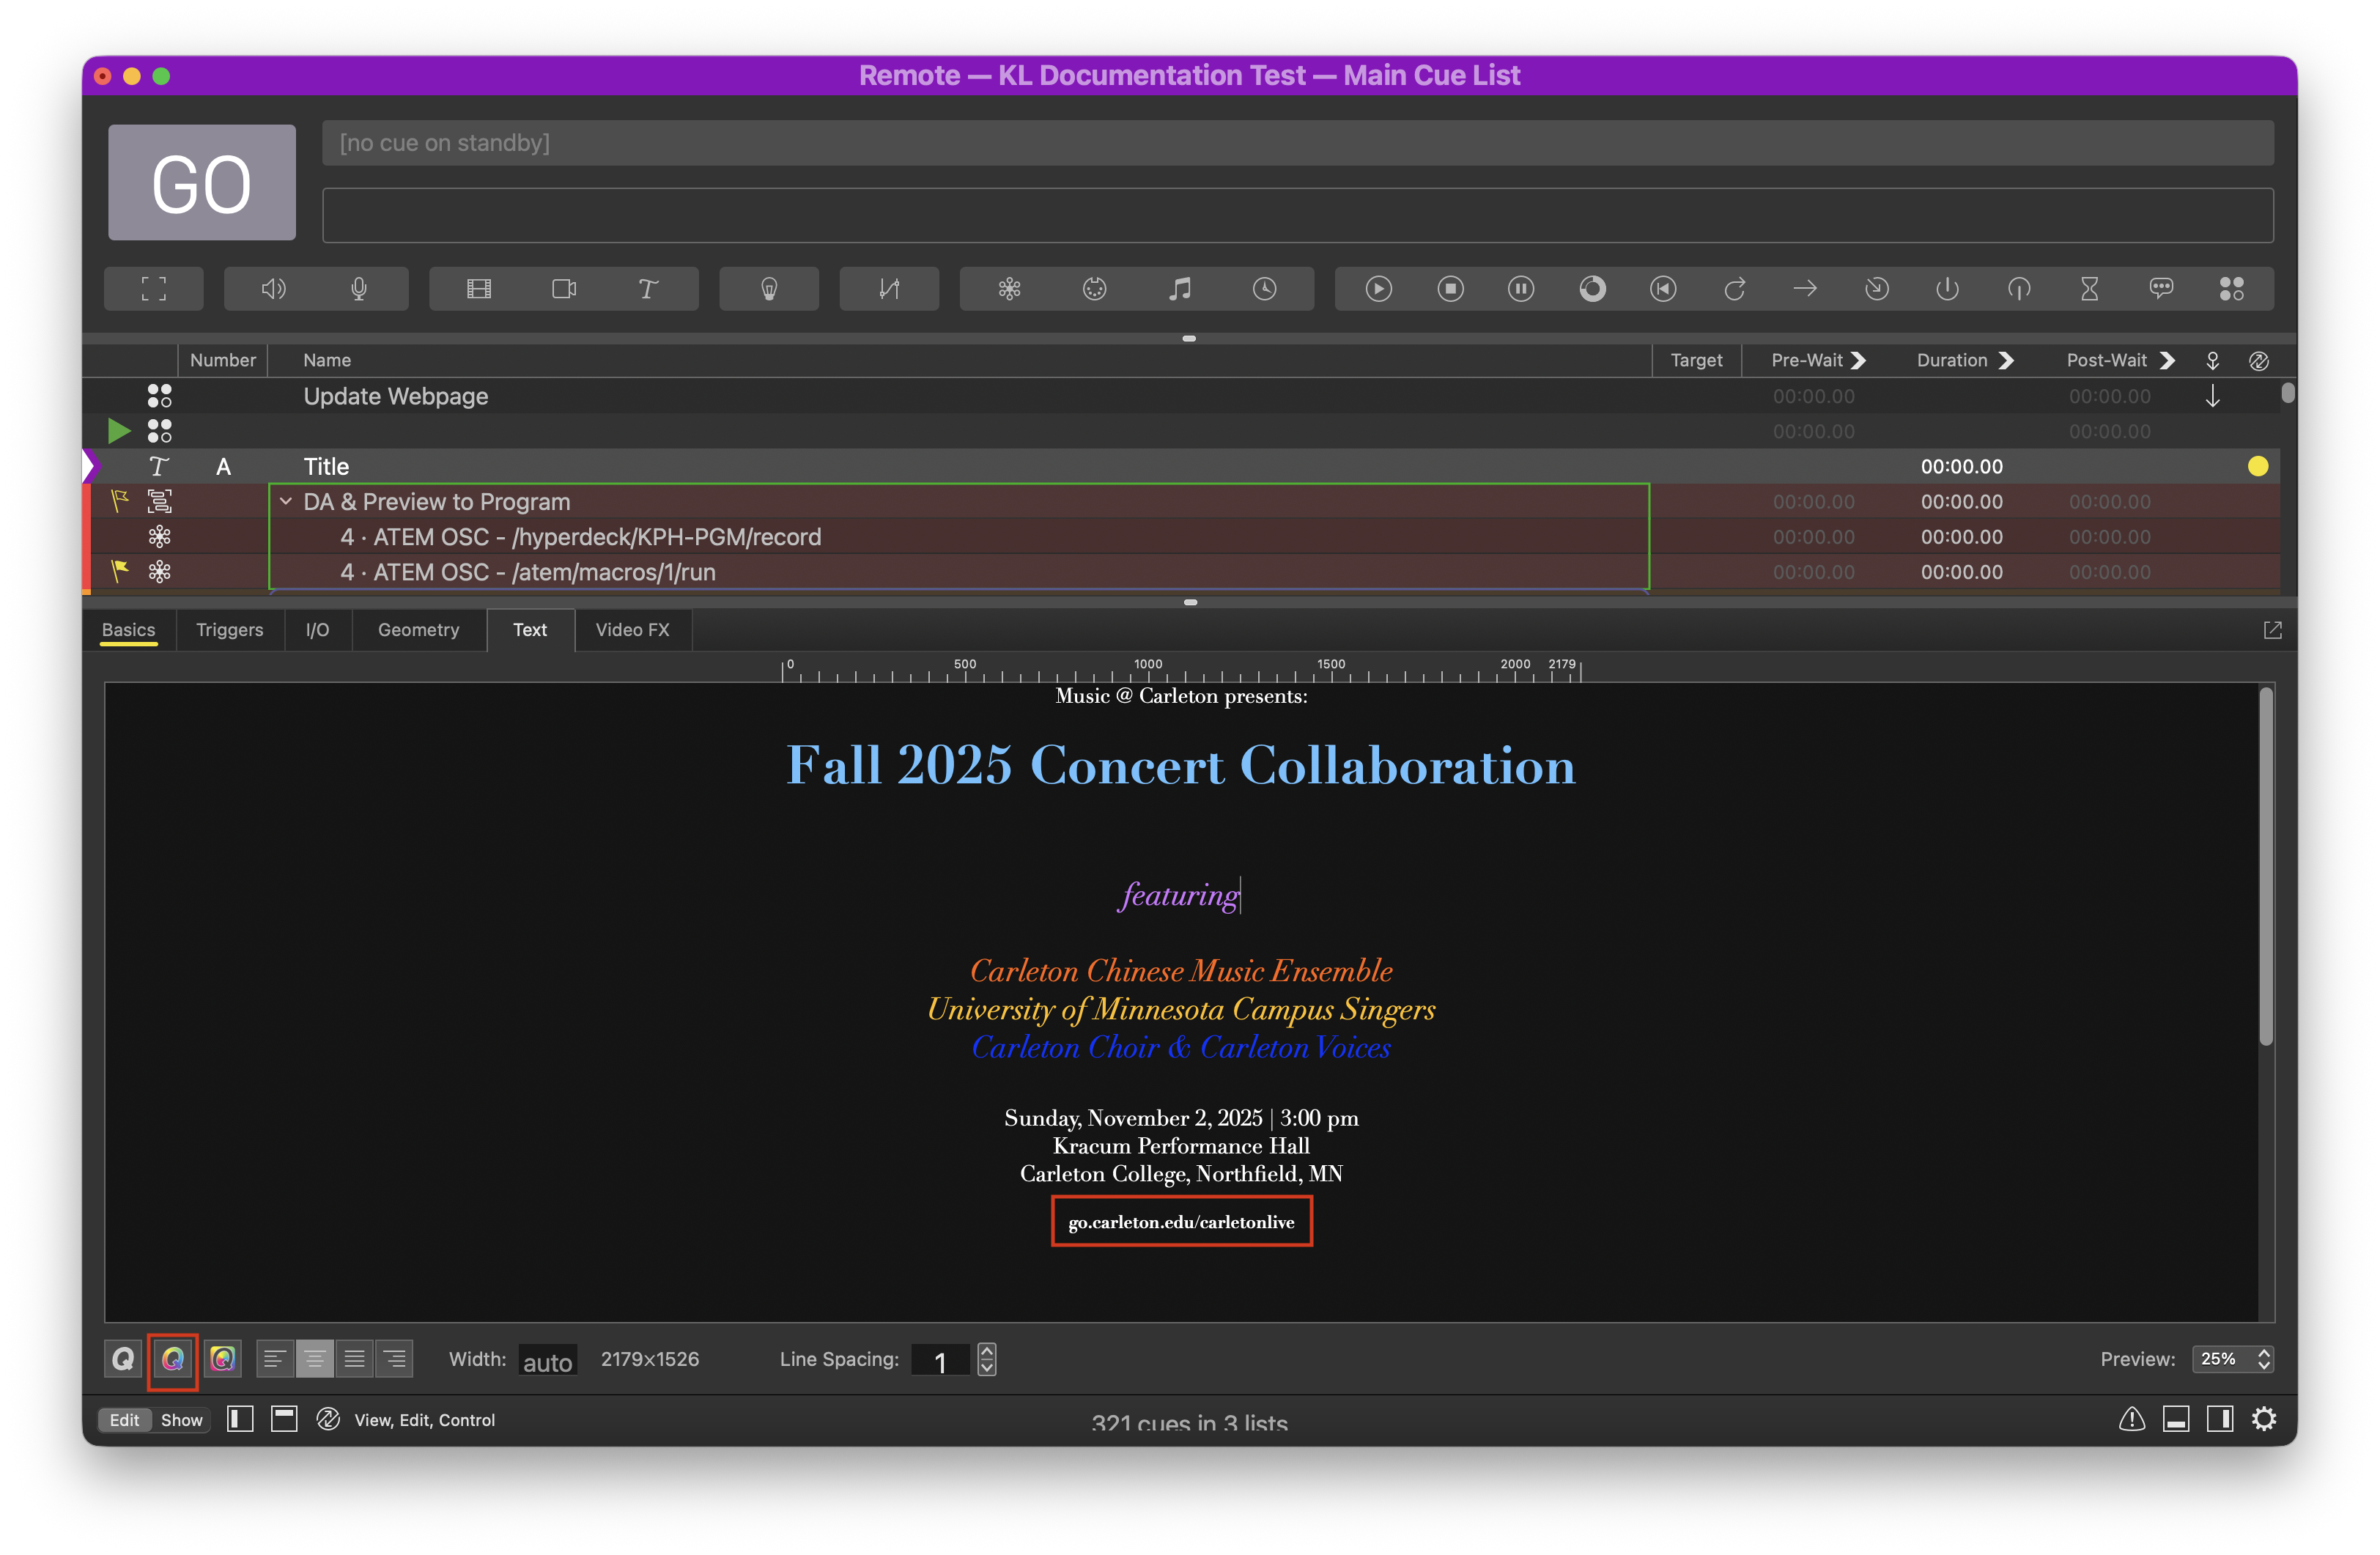Viewport: 2380px width, 1555px height.
Task: Expand the Pre-Wait column chevron
Action: pyautogui.click(x=1858, y=360)
